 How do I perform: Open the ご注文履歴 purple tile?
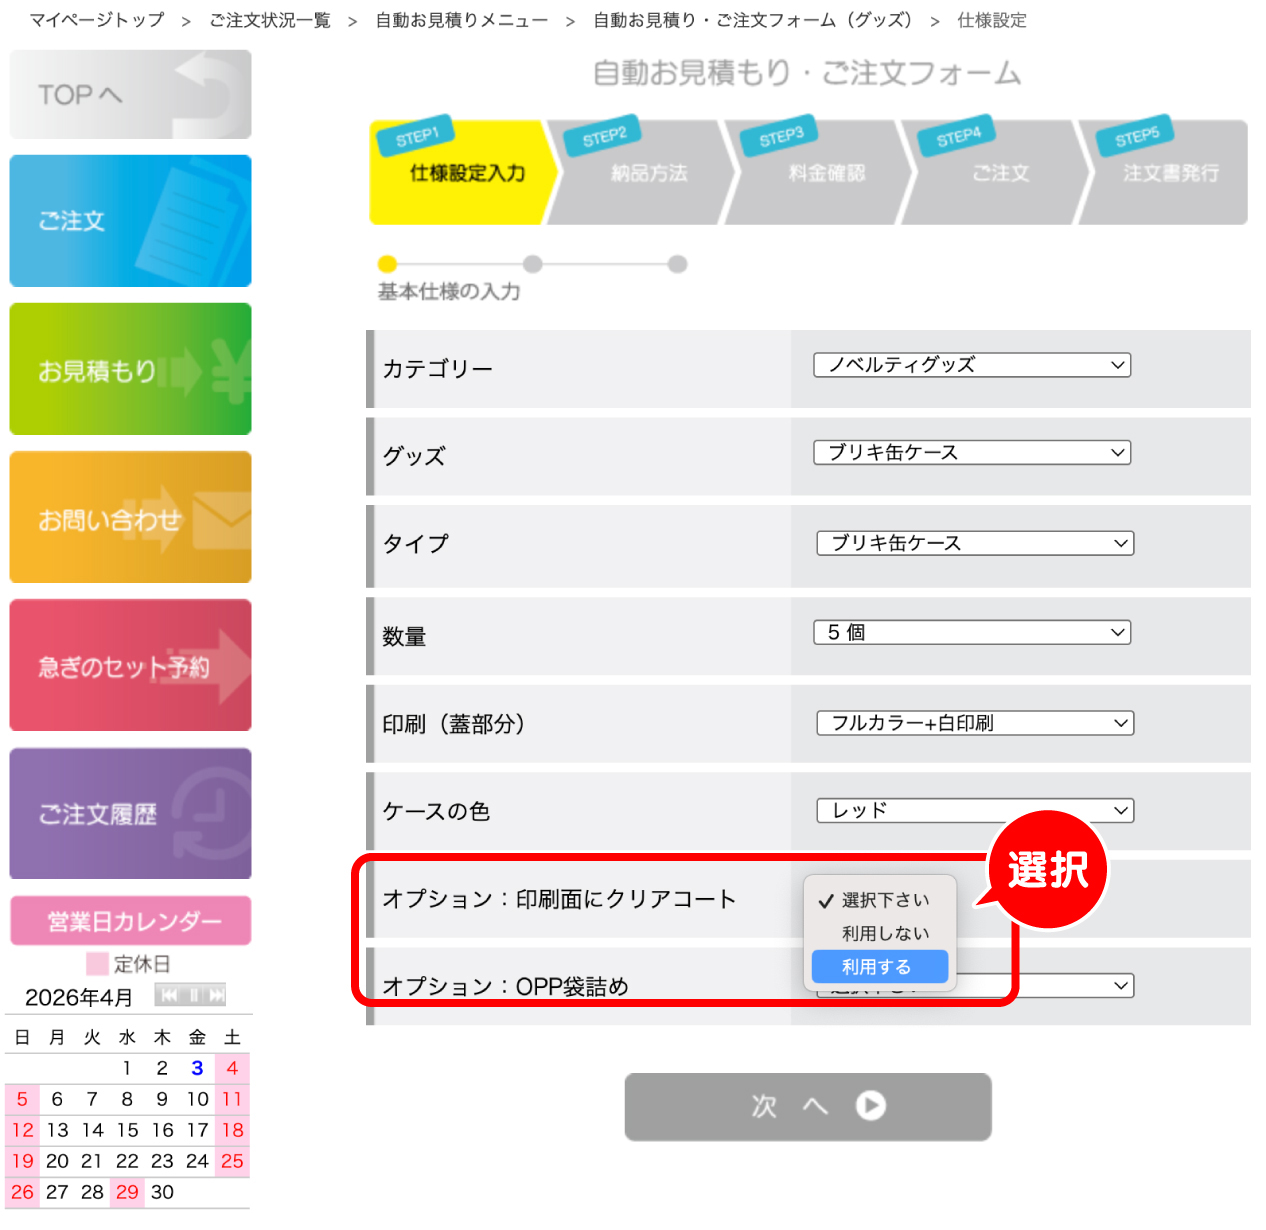point(130,813)
